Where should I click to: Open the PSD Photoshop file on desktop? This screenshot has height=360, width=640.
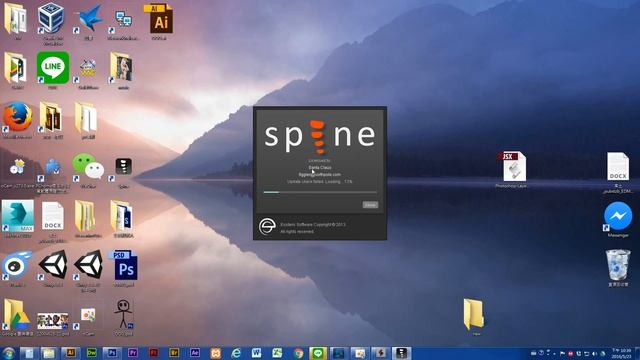(x=124, y=266)
